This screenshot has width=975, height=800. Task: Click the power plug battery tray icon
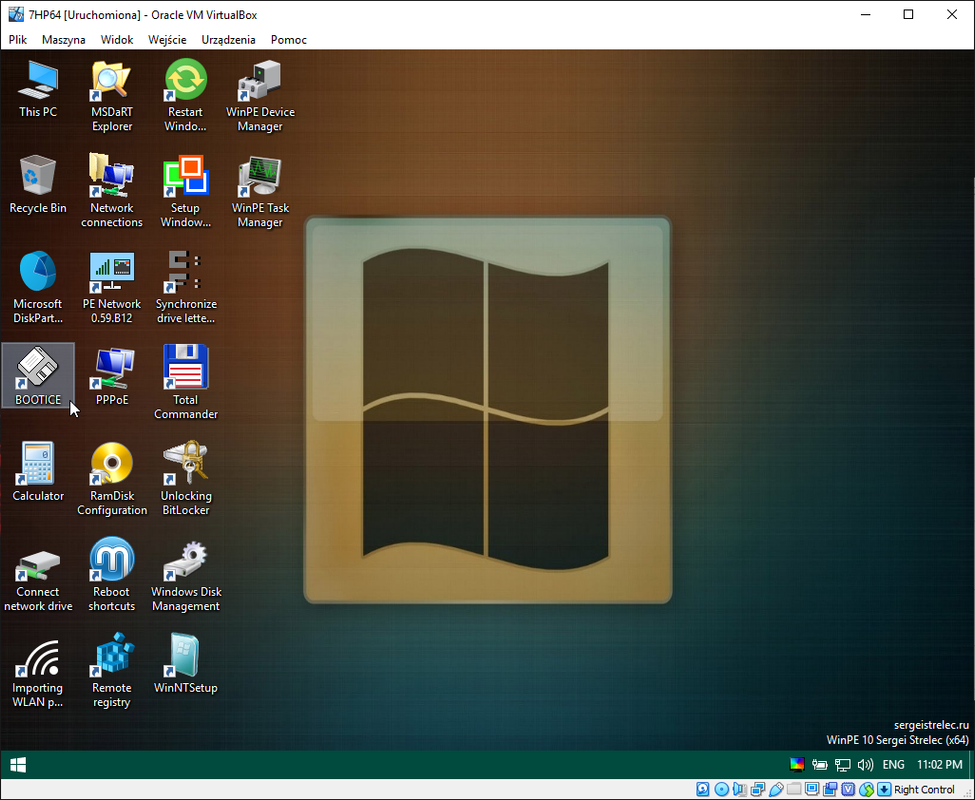click(820, 765)
